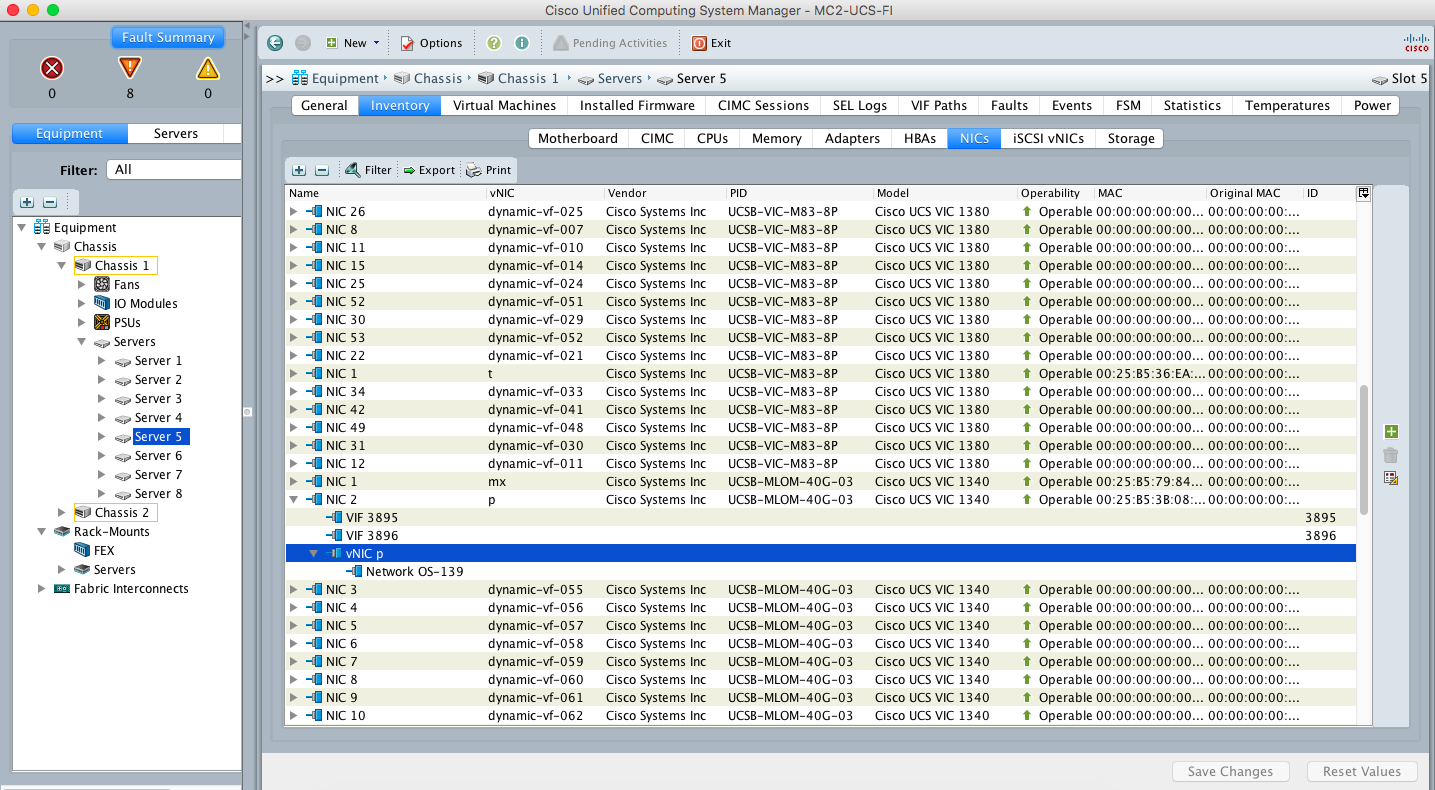Select the VIF 3895 row

[x=820, y=517]
